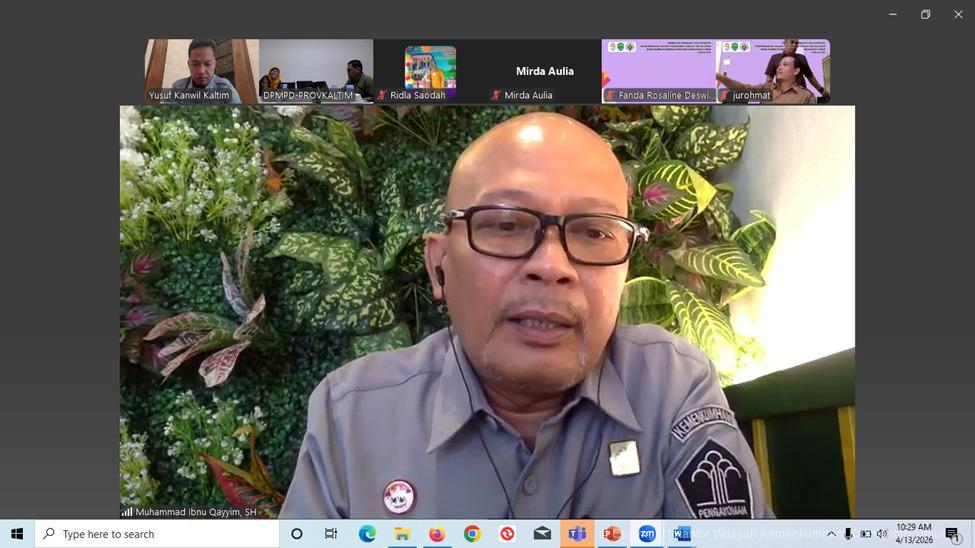Click the microphone icon in the system tray
The width and height of the screenshot is (975, 548).
pyautogui.click(x=848, y=534)
